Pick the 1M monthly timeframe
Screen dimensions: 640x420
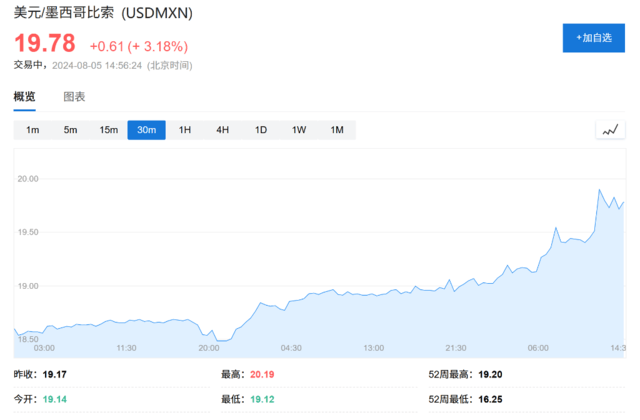(336, 130)
